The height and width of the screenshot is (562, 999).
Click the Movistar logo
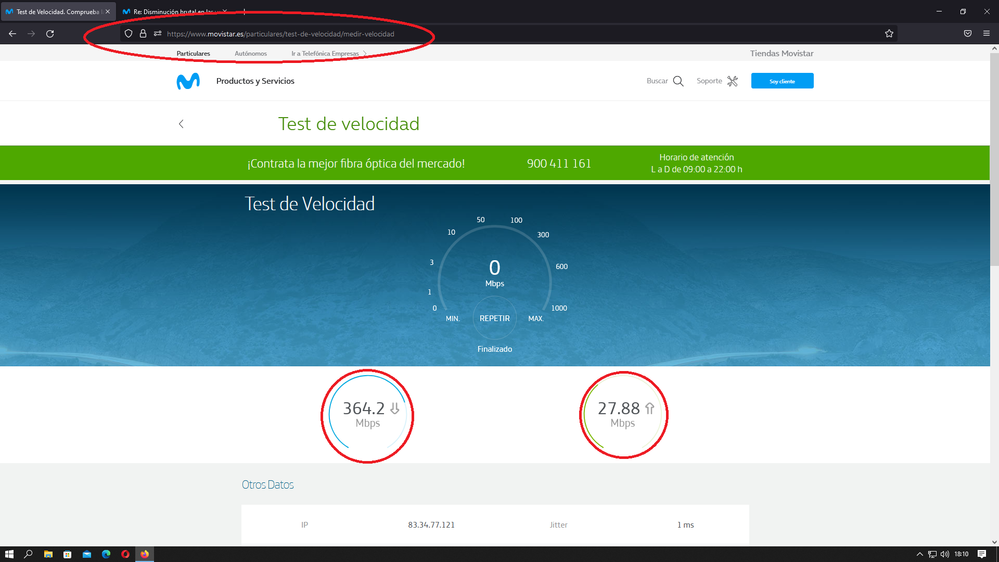[x=188, y=82]
